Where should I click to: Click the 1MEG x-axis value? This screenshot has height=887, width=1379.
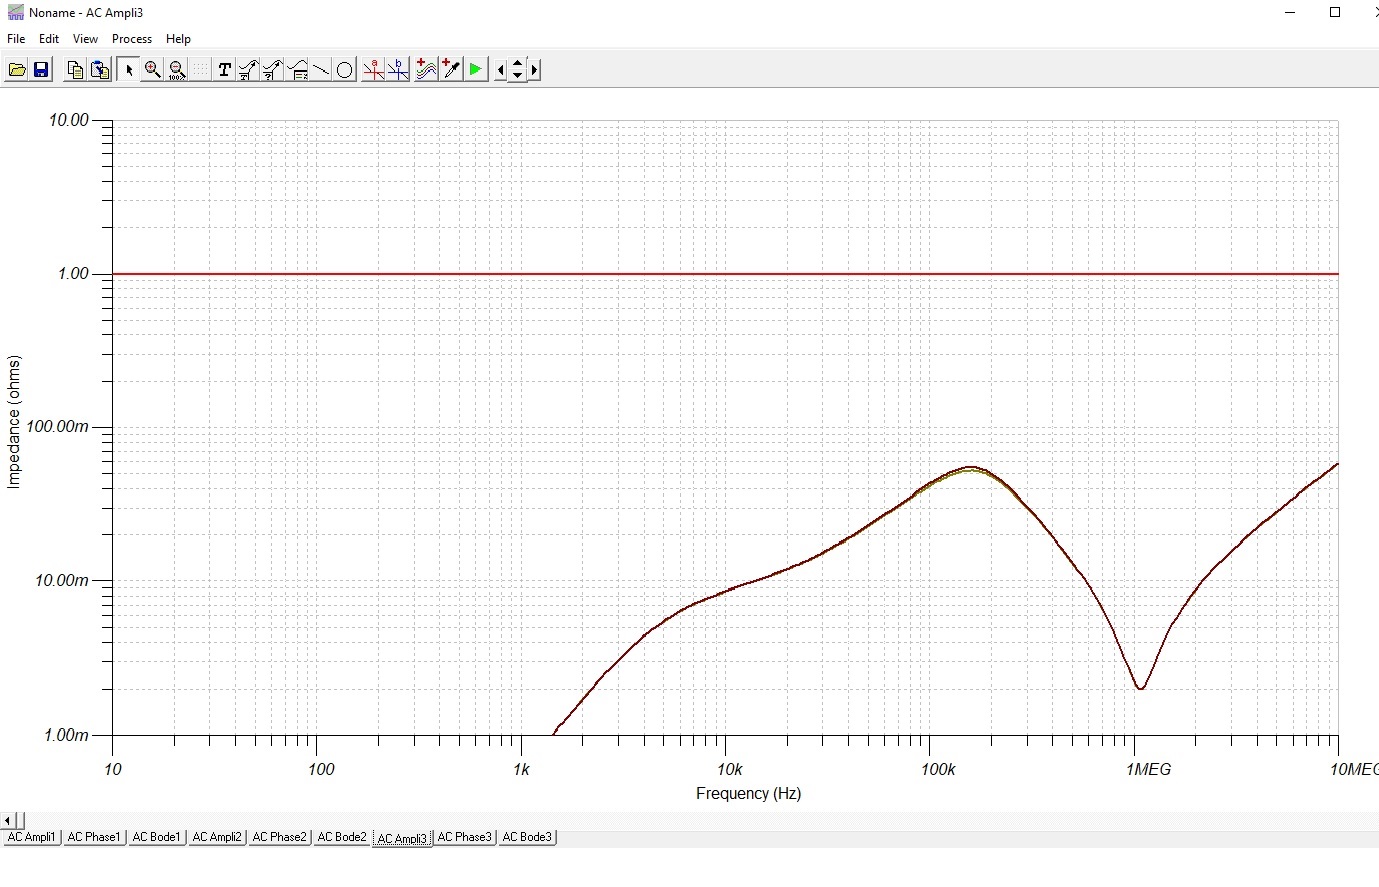click(x=1148, y=770)
